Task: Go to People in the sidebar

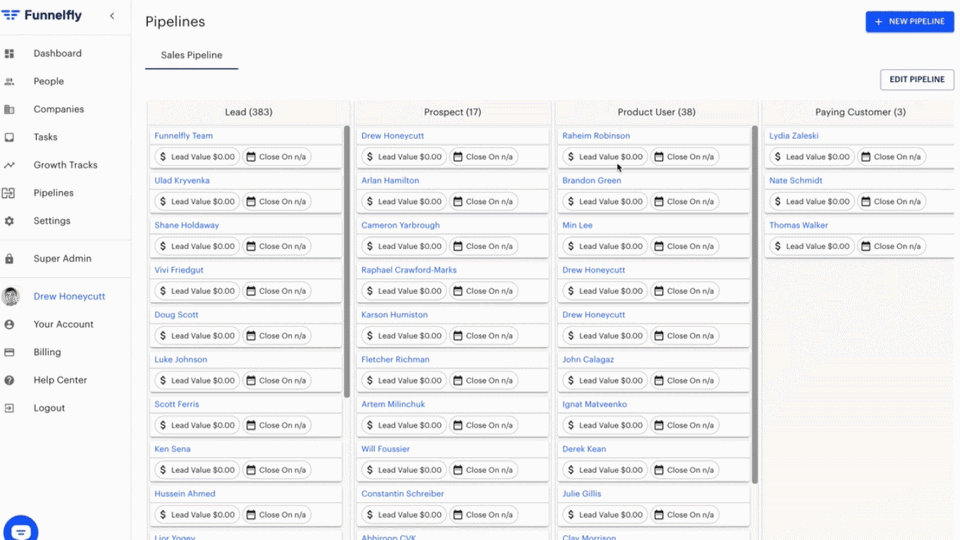Action: (x=48, y=81)
